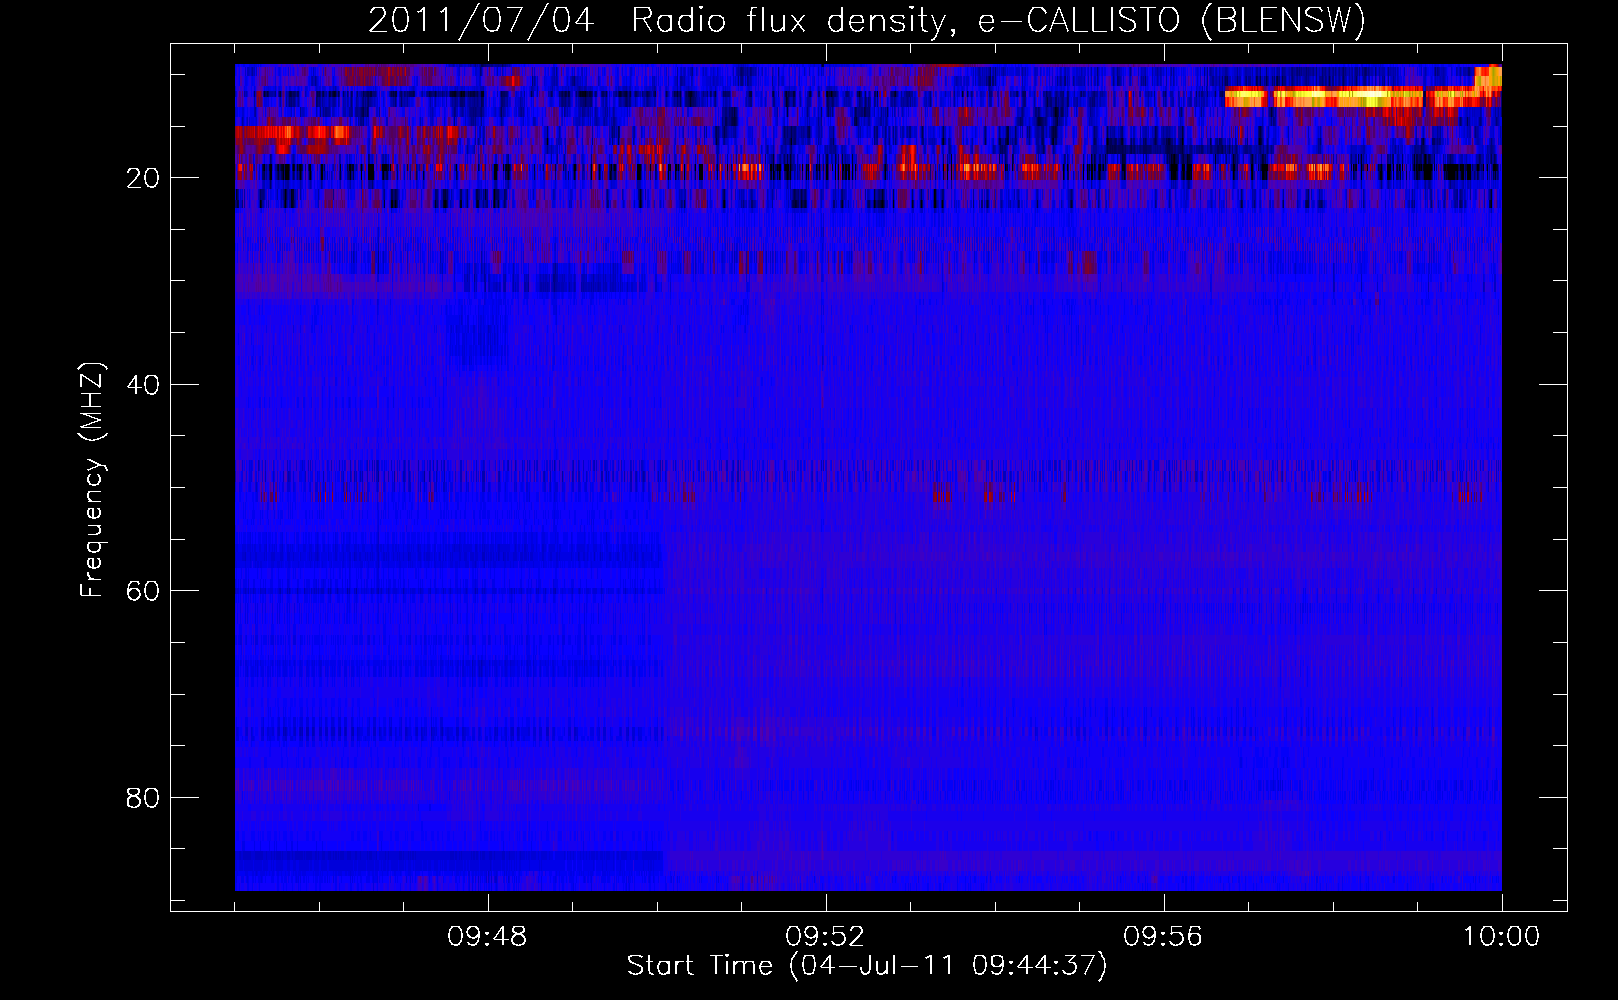Click the 60 frequency tick label
Screen dimensions: 1618x1000
(x=144, y=591)
